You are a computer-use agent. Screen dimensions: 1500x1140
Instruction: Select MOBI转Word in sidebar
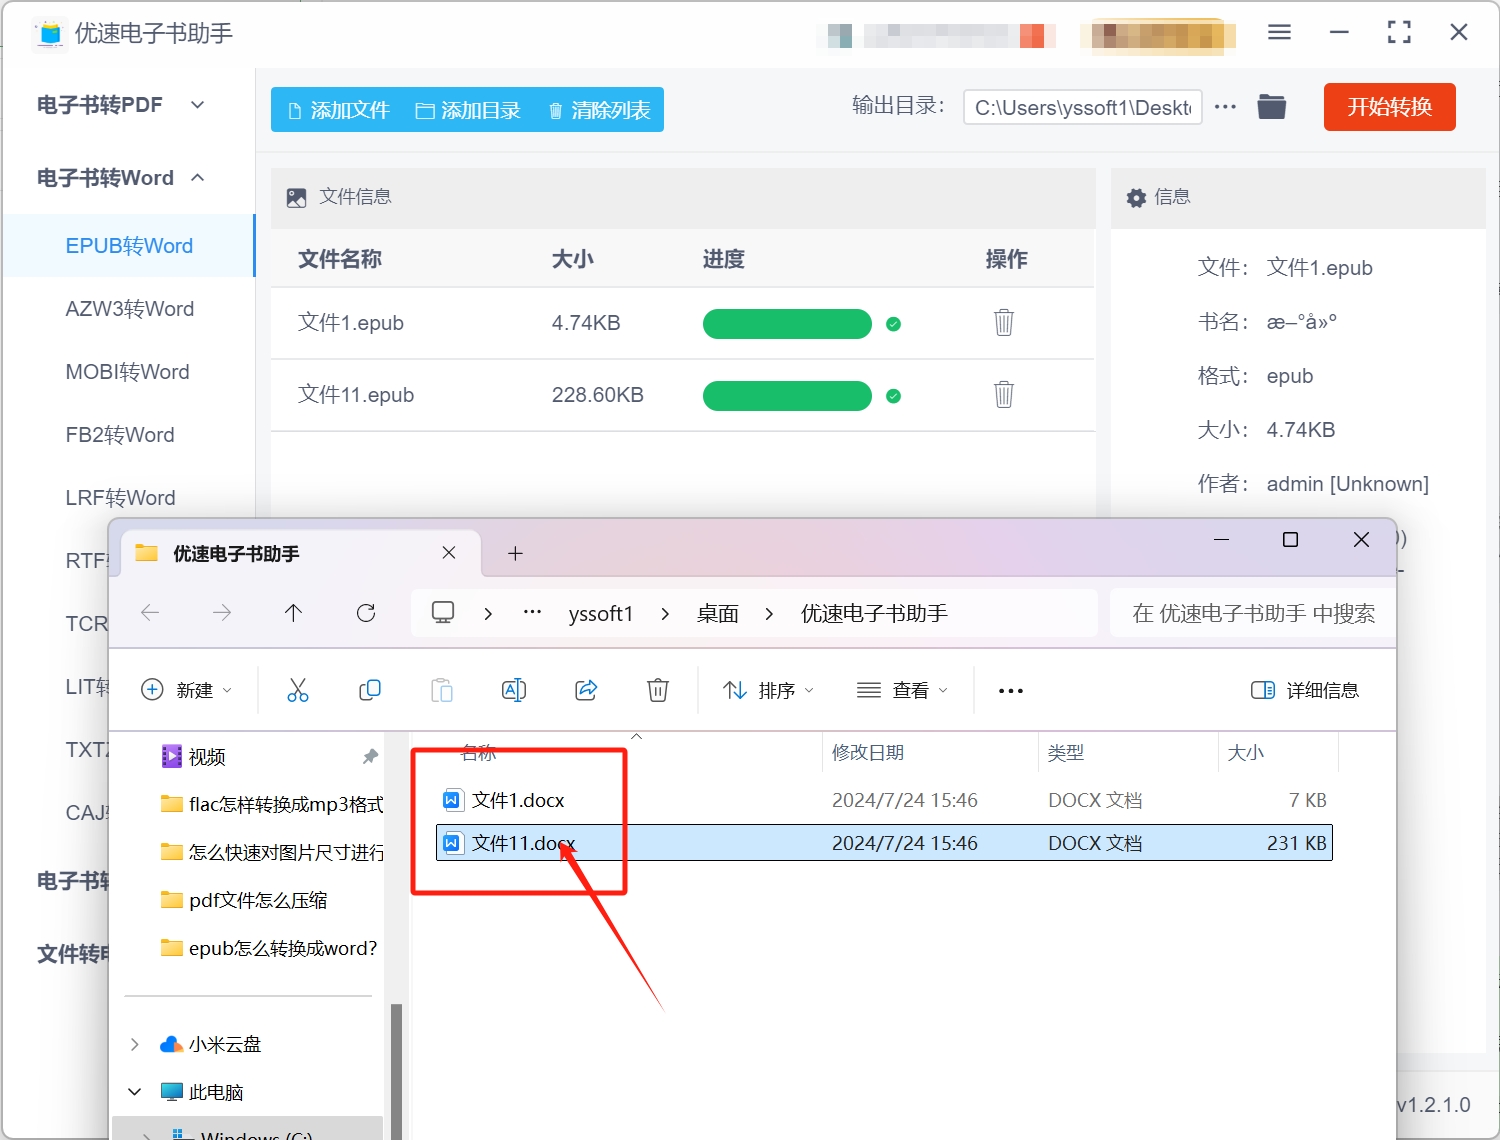(x=127, y=372)
